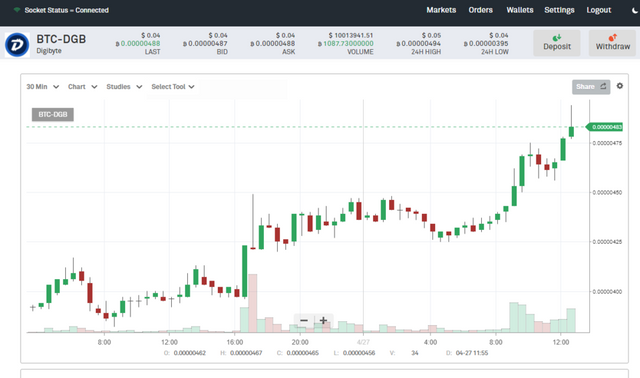Click the date readout 04-27 11:55
The image size is (640, 378).
(x=471, y=353)
